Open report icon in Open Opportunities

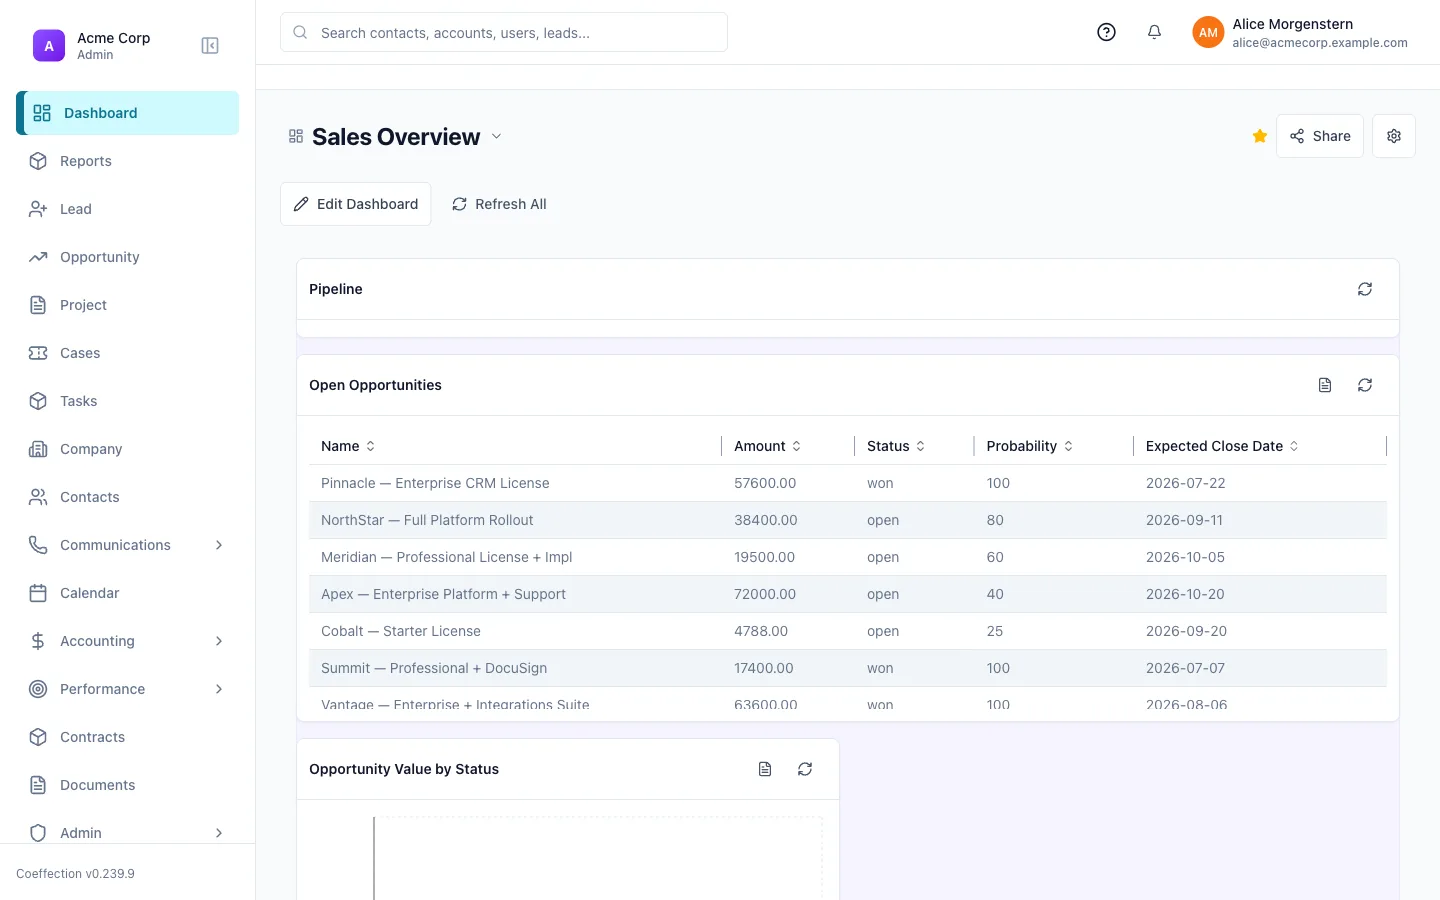[1325, 385]
